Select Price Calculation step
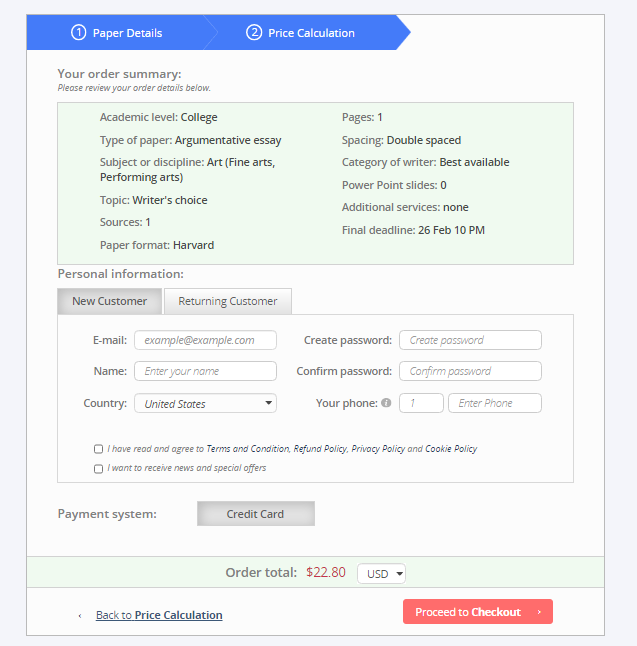Screen dimensions: 637x646 pos(300,33)
